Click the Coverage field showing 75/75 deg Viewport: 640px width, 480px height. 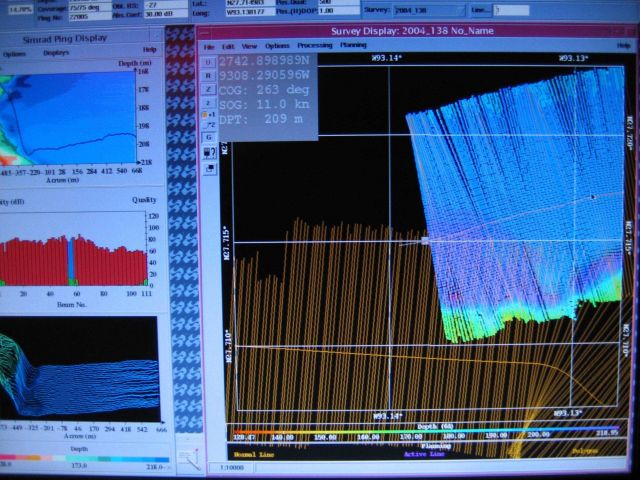point(90,8)
